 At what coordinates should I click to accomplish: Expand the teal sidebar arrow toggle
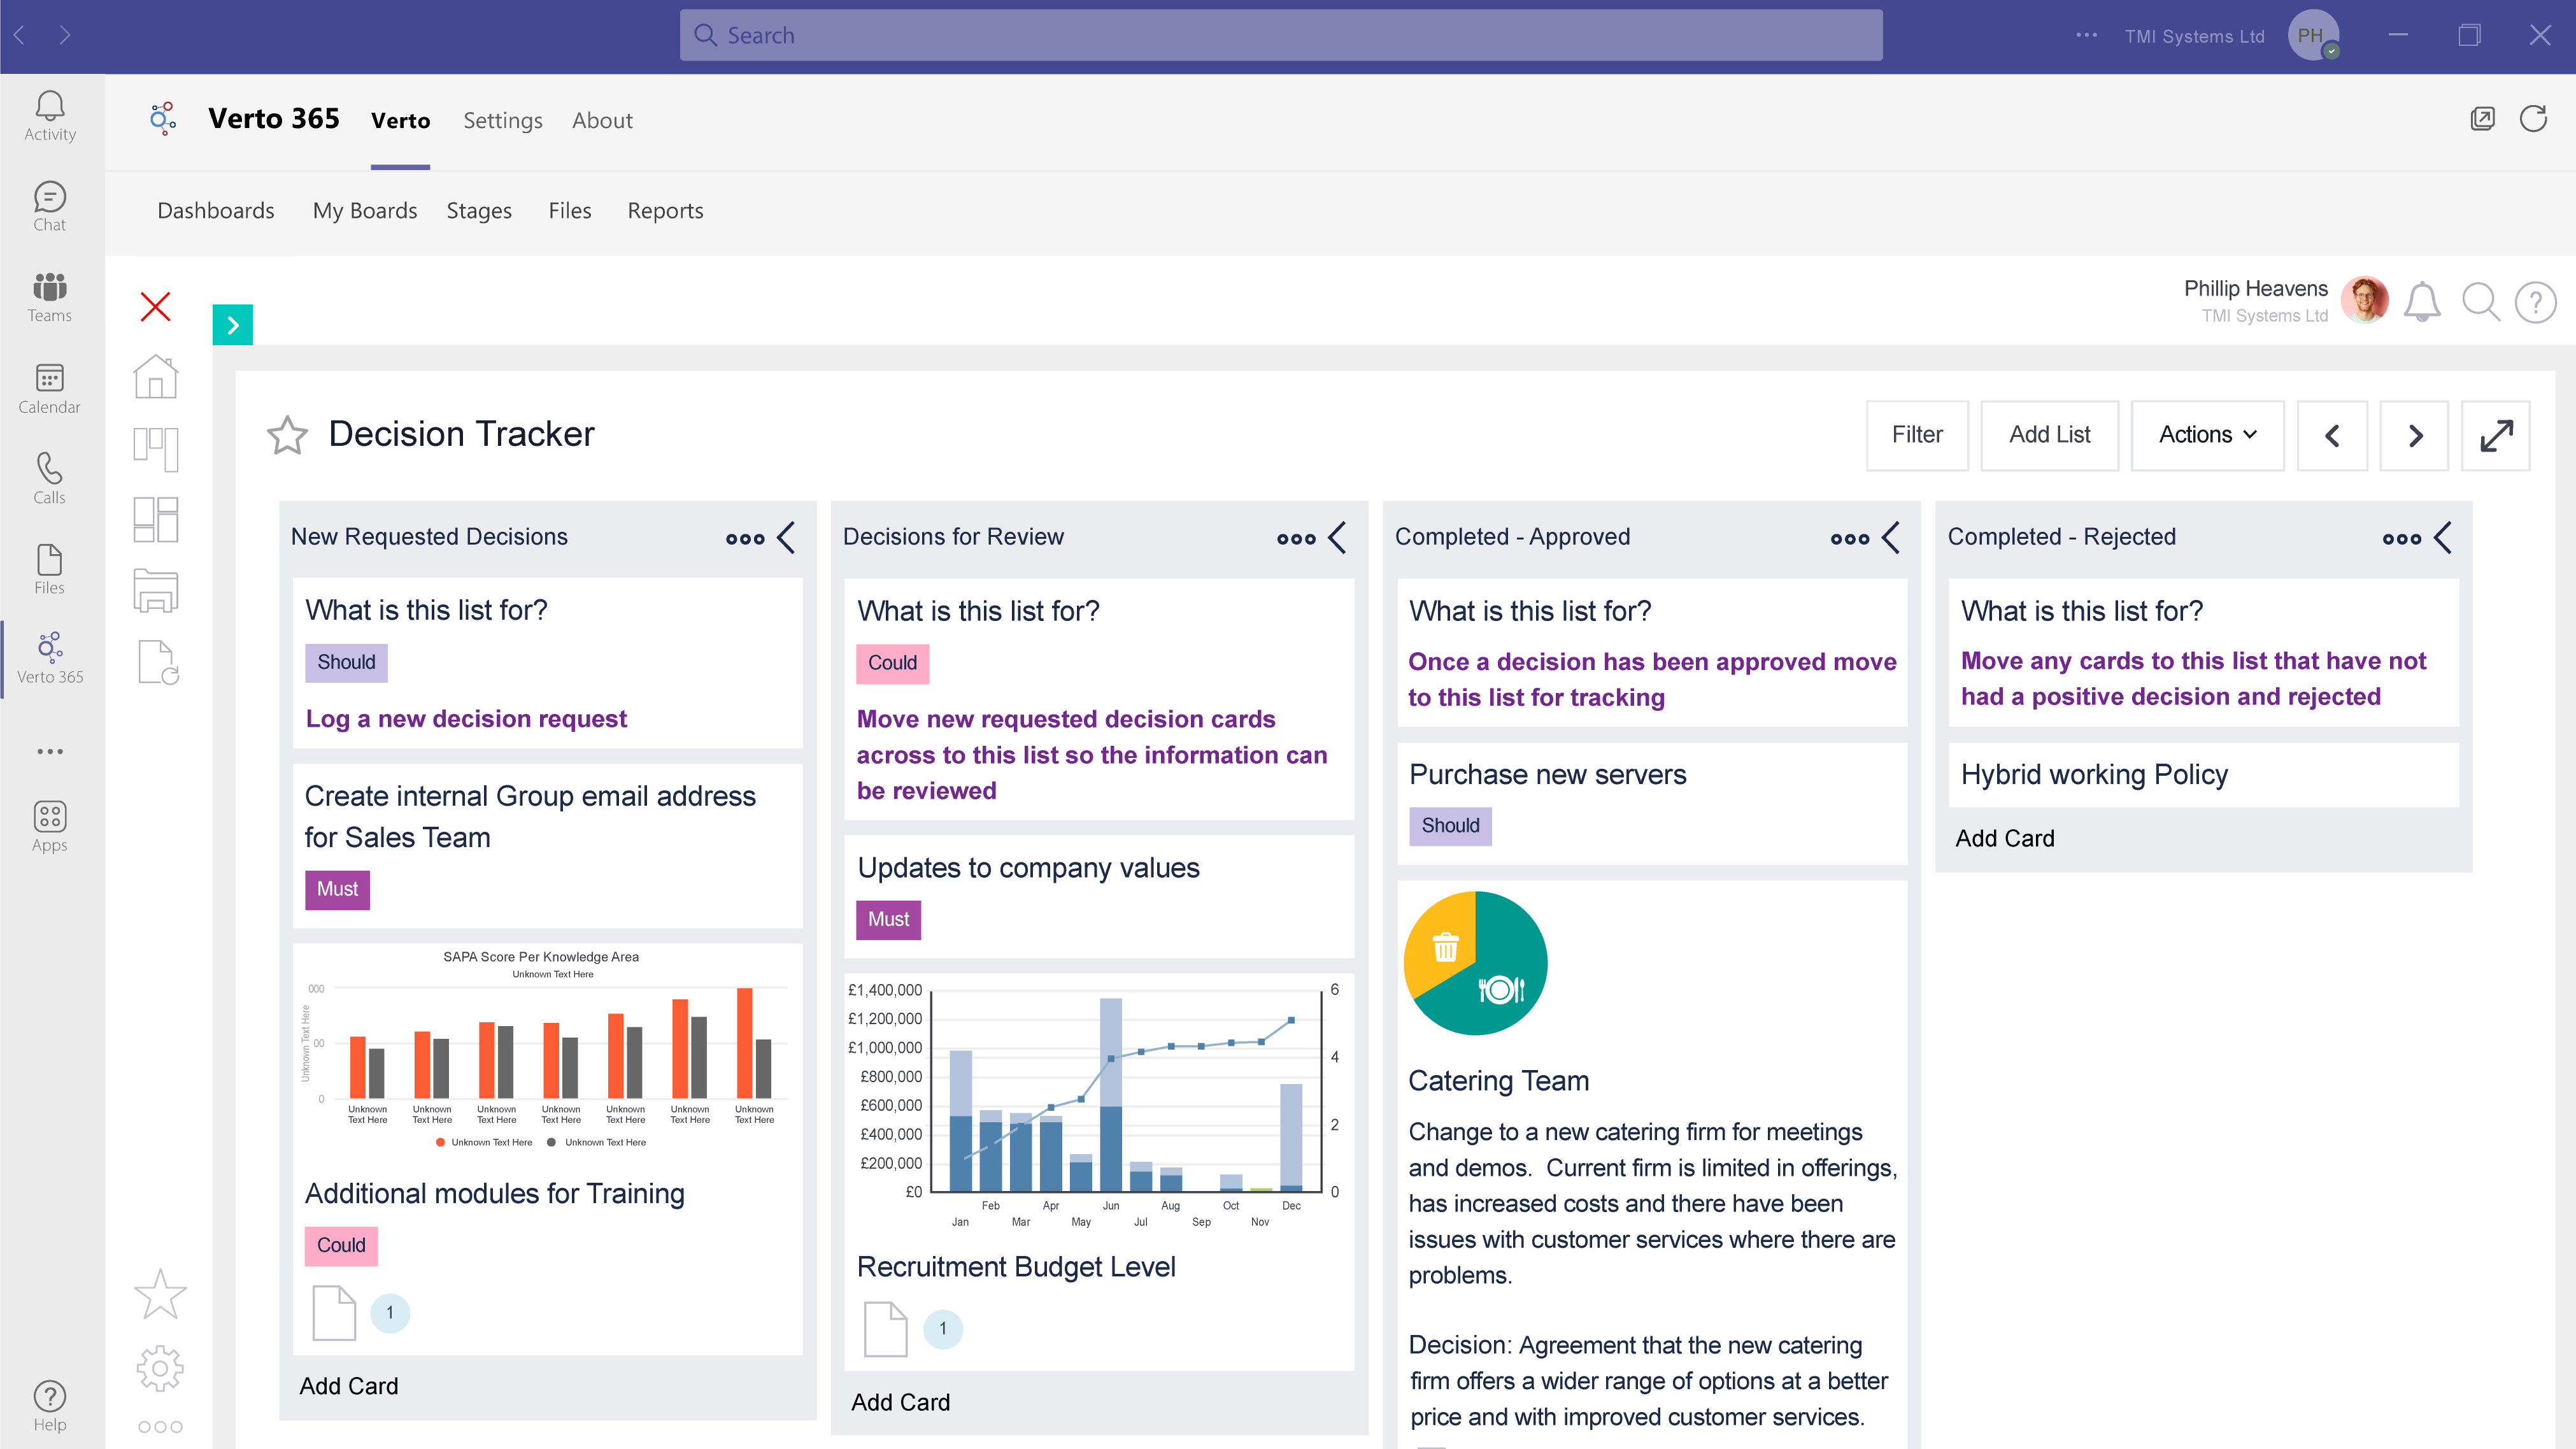tap(233, 325)
